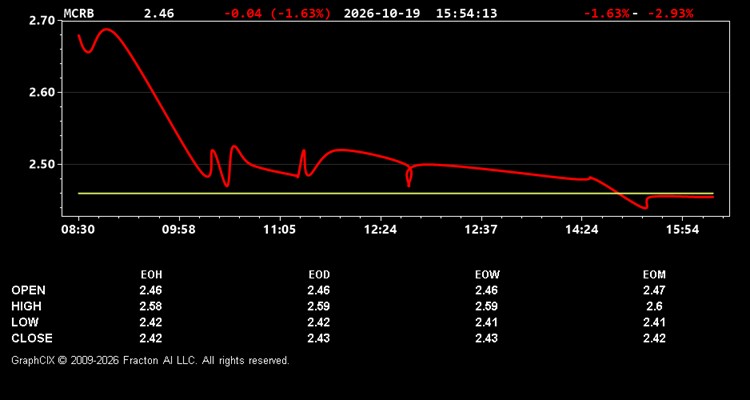Click EOH LOW value 2.42
The width and height of the screenshot is (750, 400).
pyautogui.click(x=151, y=322)
